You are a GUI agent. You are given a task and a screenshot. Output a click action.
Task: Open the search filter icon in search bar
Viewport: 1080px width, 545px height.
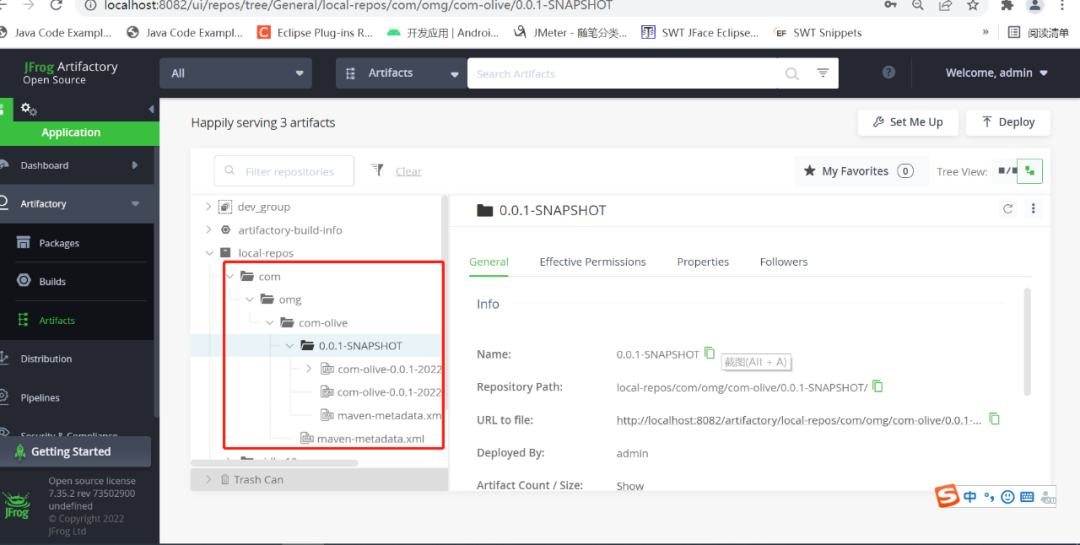pos(822,73)
